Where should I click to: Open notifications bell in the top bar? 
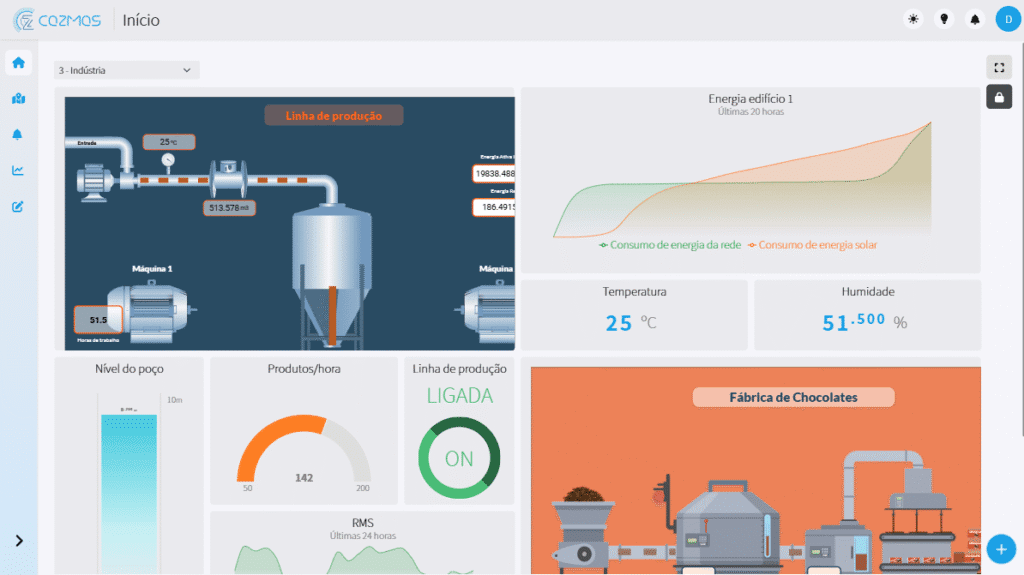(974, 20)
